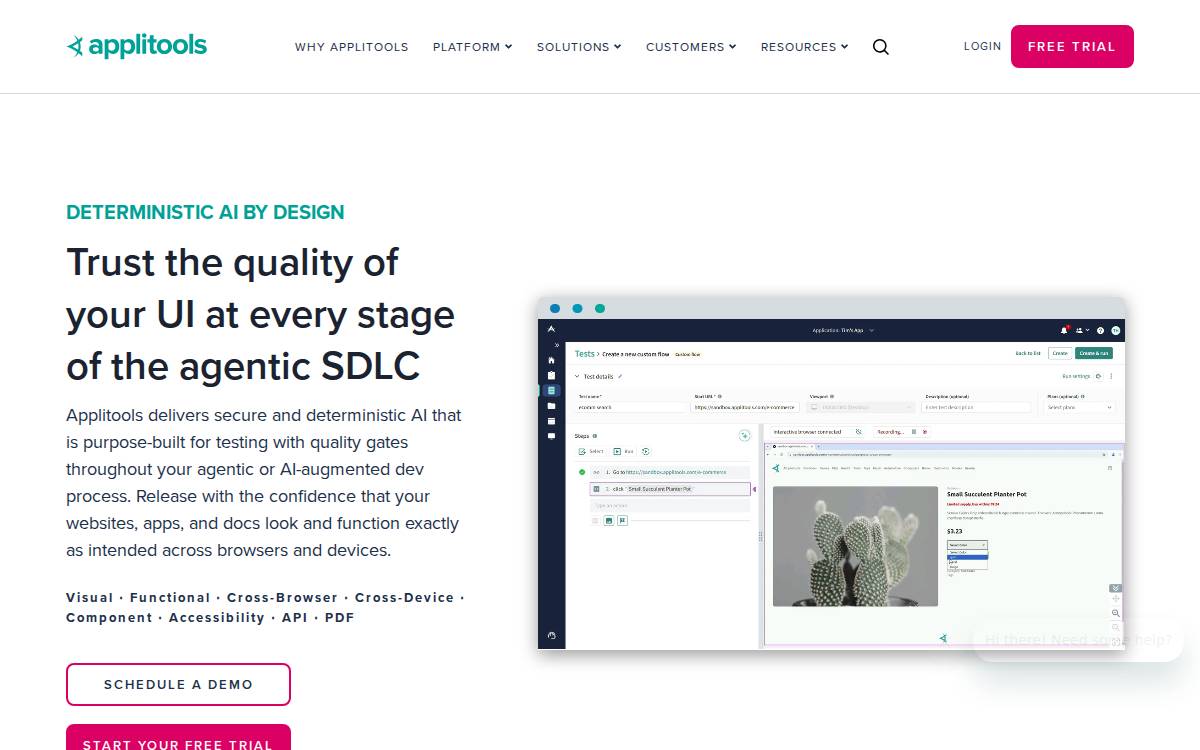This screenshot has height=750, width=1200.
Task: Expand sidebar double-chevron in product screenshot
Action: [x=557, y=345]
